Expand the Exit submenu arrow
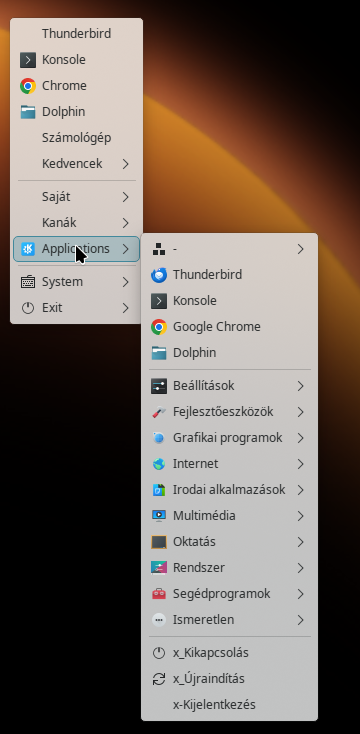 [125, 308]
